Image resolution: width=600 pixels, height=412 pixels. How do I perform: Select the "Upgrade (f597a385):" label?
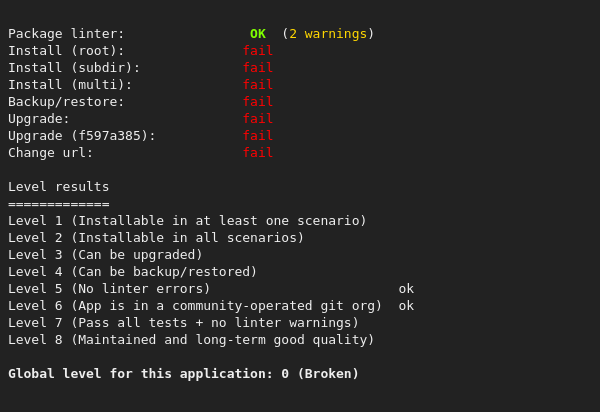pos(82,136)
